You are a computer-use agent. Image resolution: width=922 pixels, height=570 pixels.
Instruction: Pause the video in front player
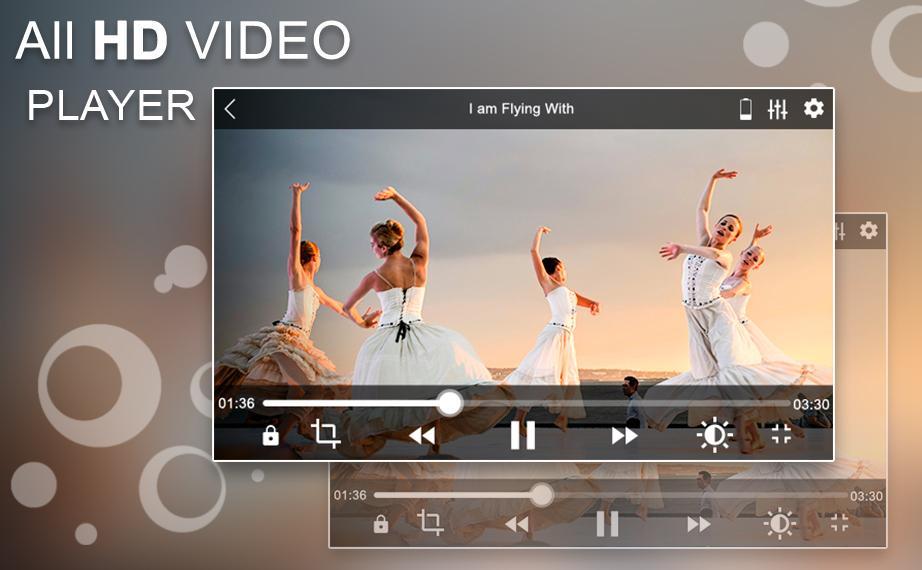point(523,435)
